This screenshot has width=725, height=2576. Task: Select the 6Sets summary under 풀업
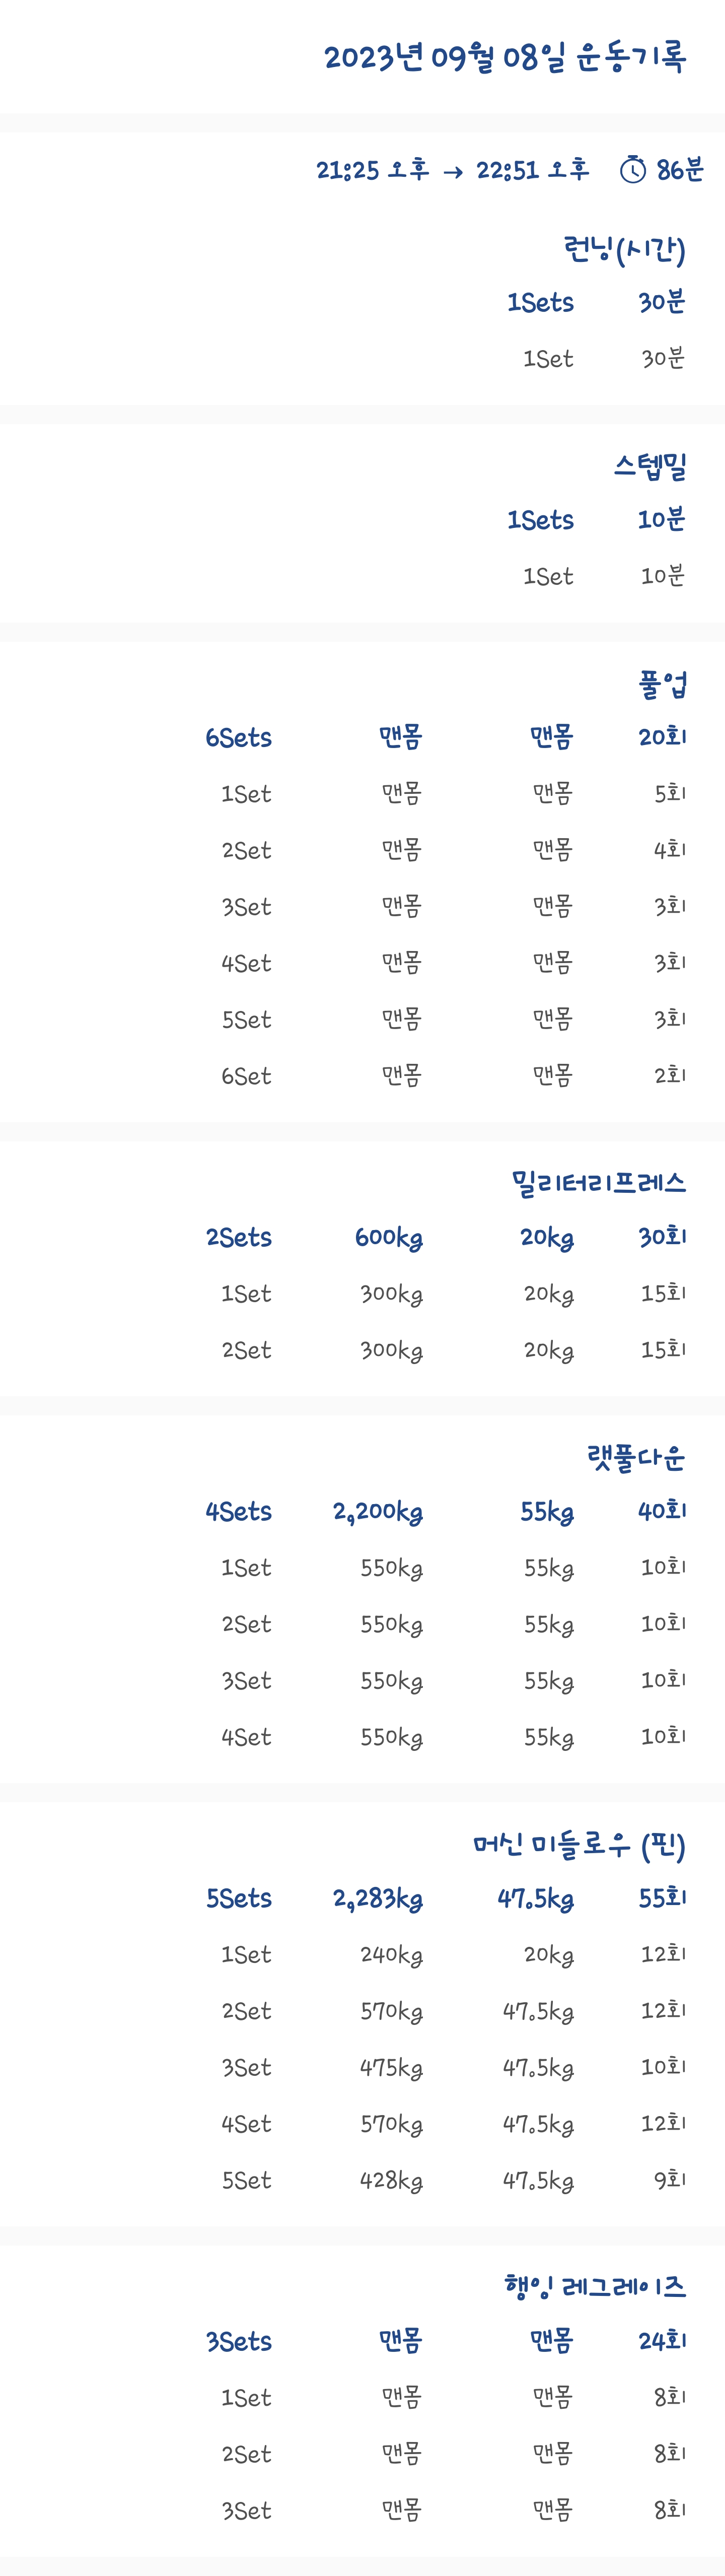point(238,738)
